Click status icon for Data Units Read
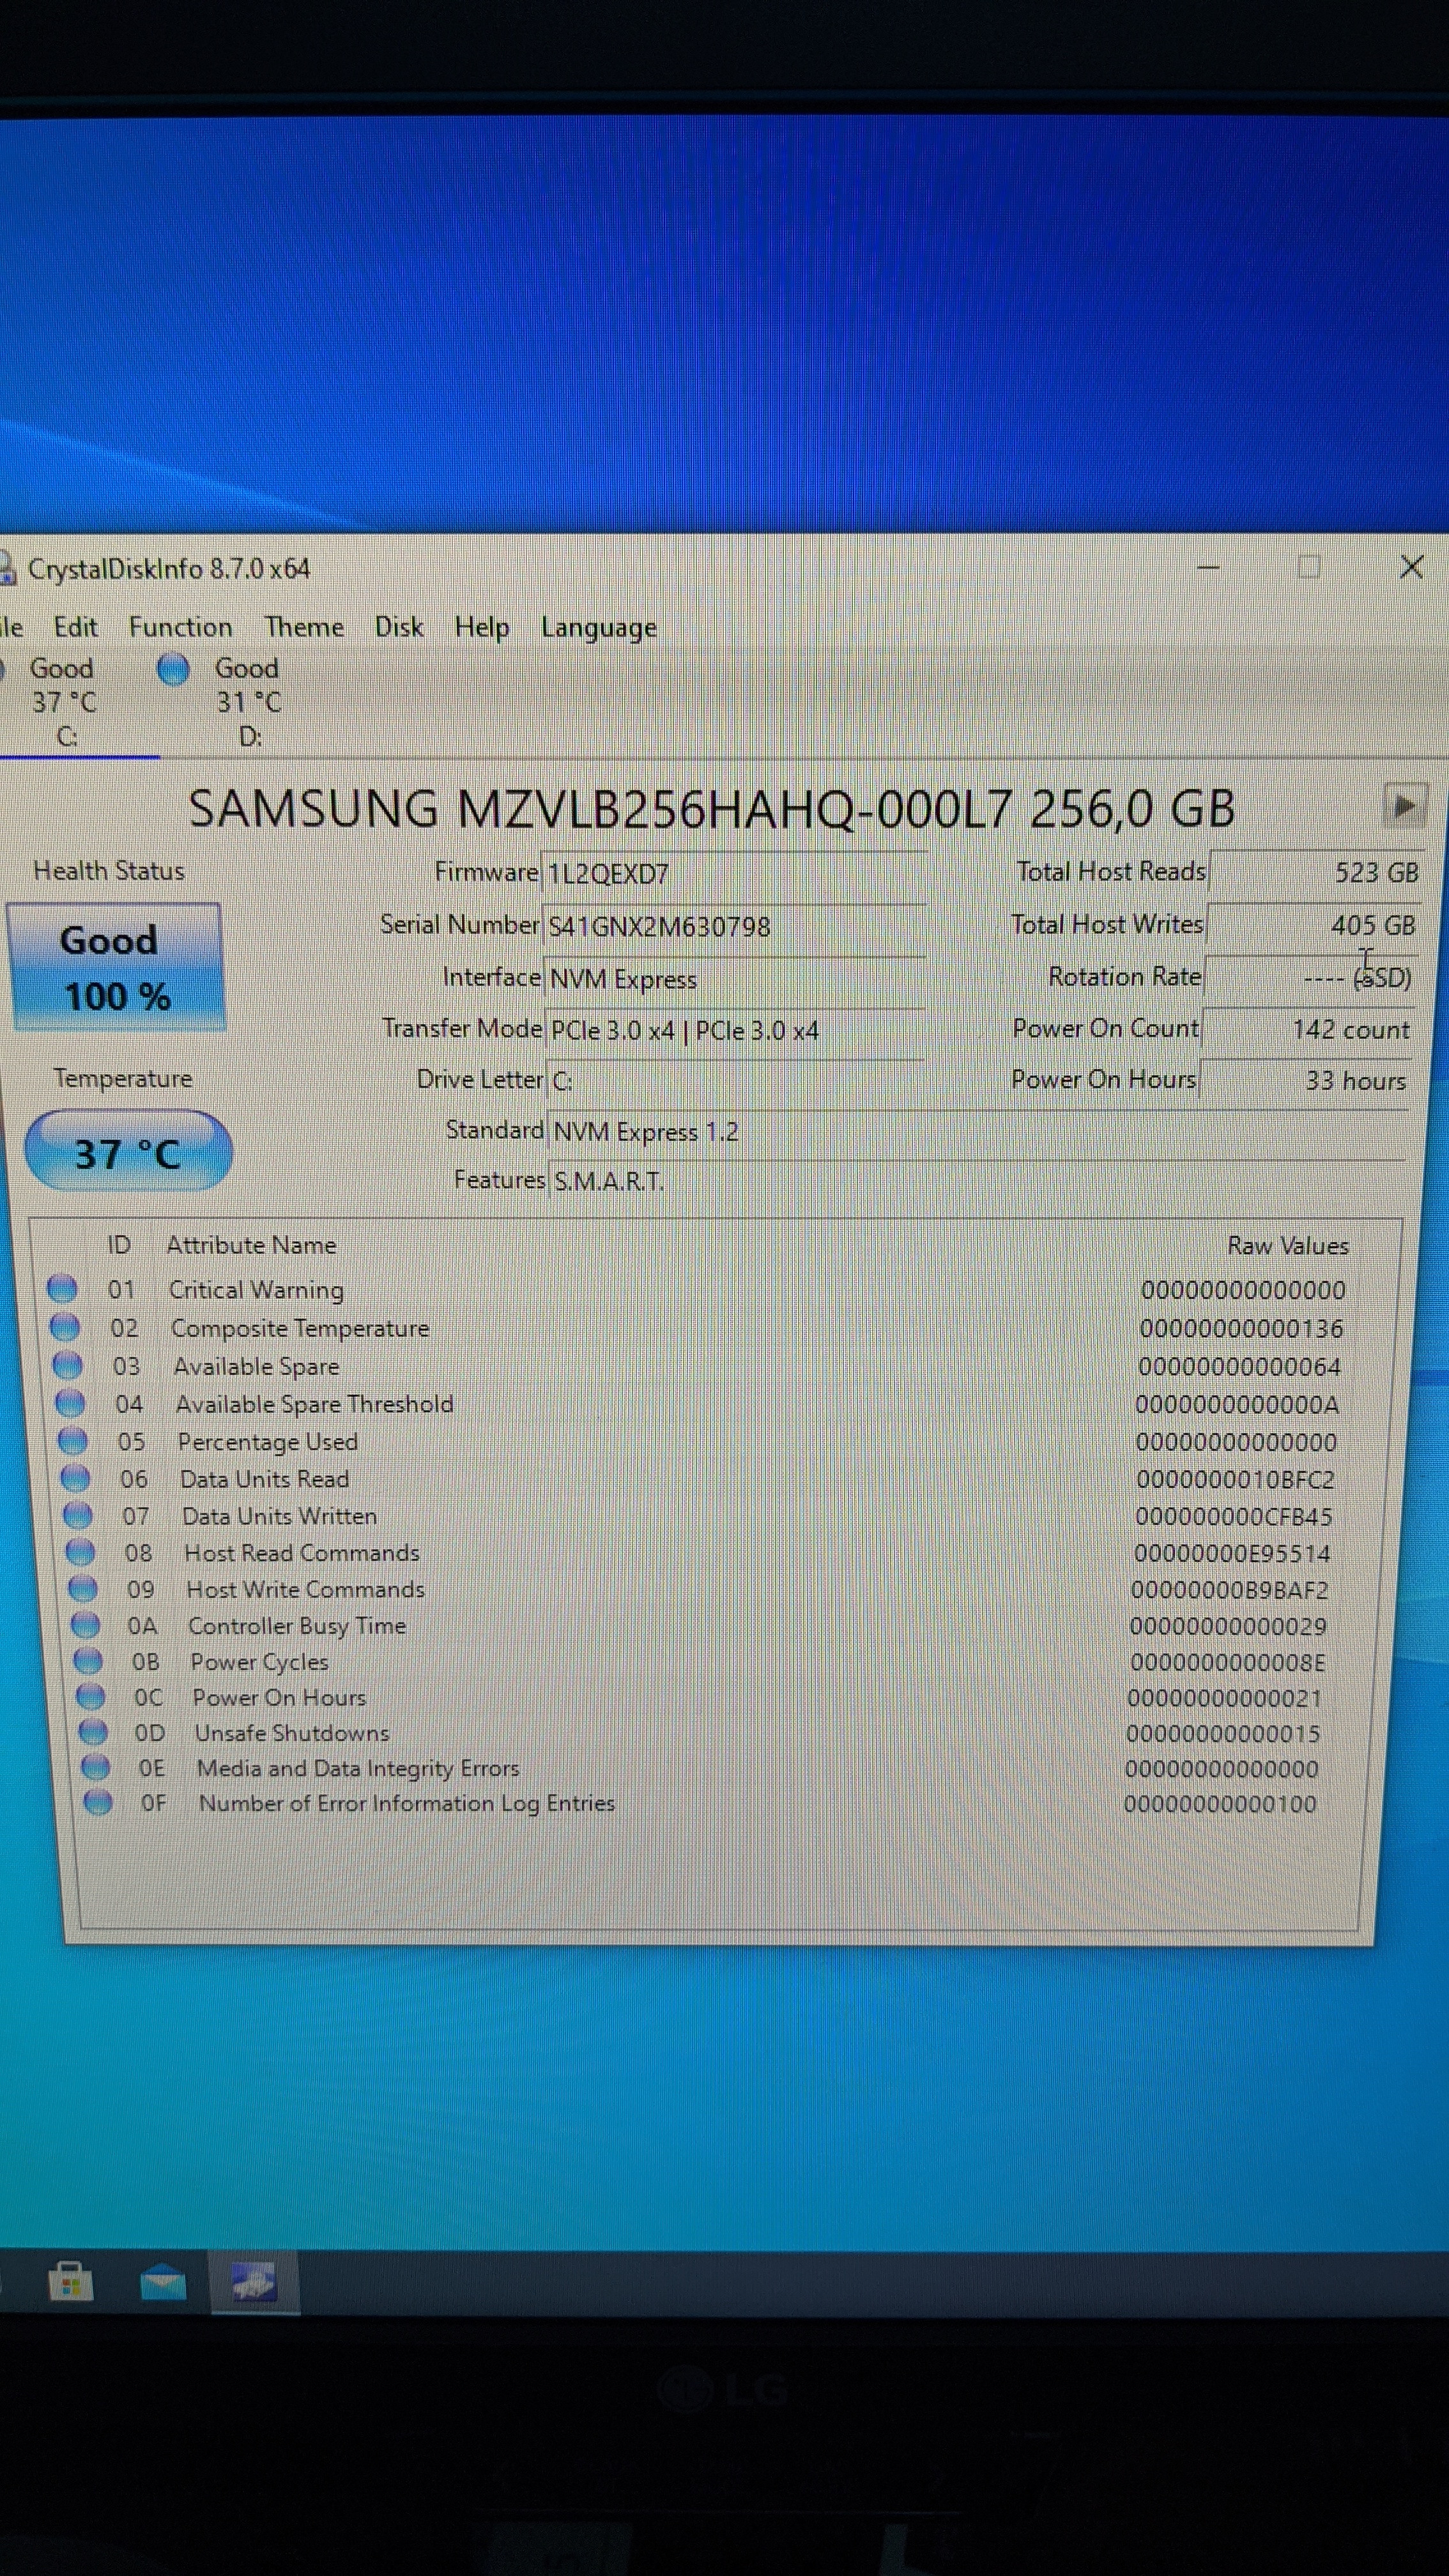 pos(76,1477)
